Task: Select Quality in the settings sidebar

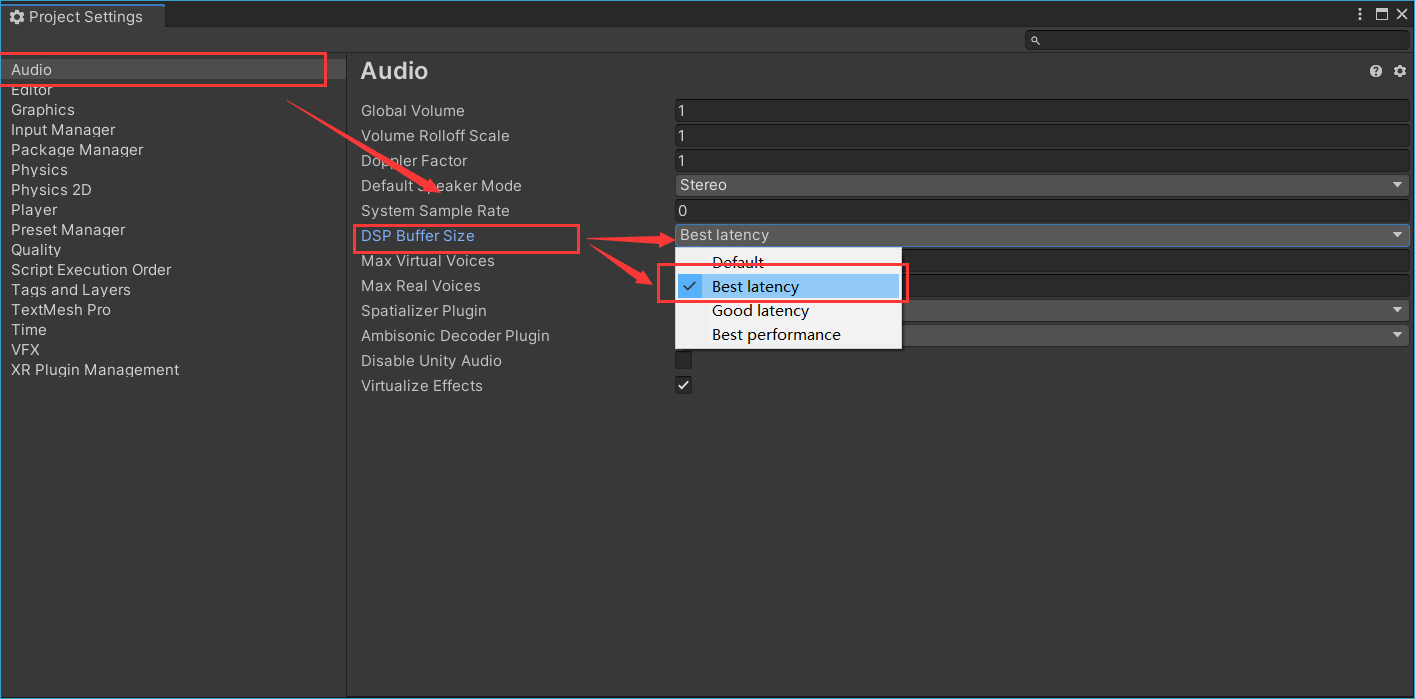Action: (x=36, y=249)
